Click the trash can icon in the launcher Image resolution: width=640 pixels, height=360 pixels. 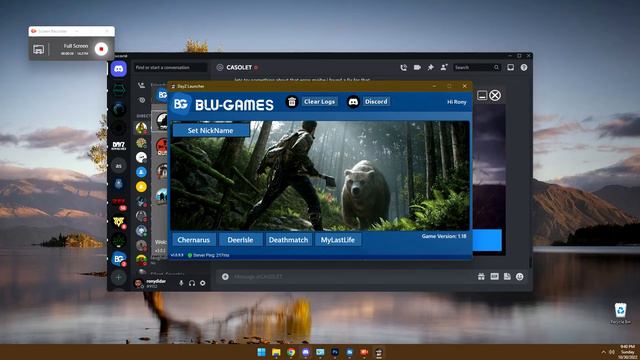[292, 102]
